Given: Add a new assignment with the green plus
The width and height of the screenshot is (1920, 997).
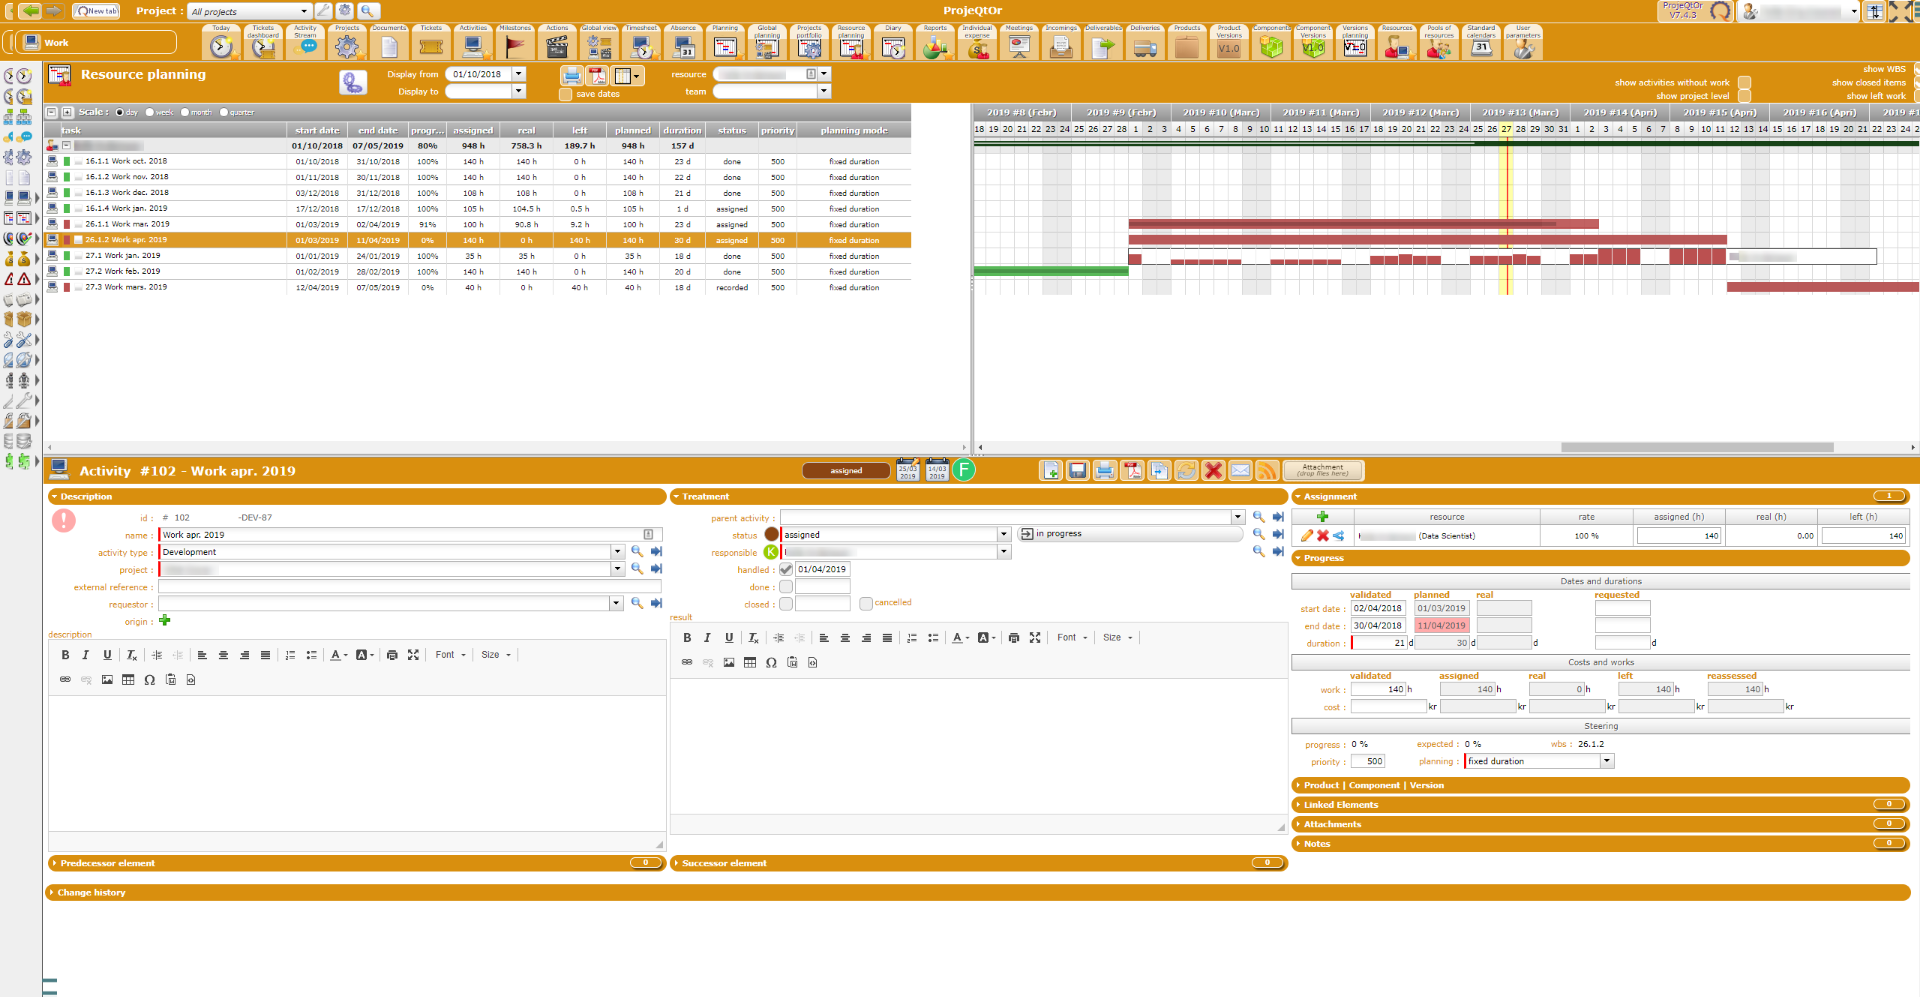Looking at the screenshot, I should [x=1322, y=517].
